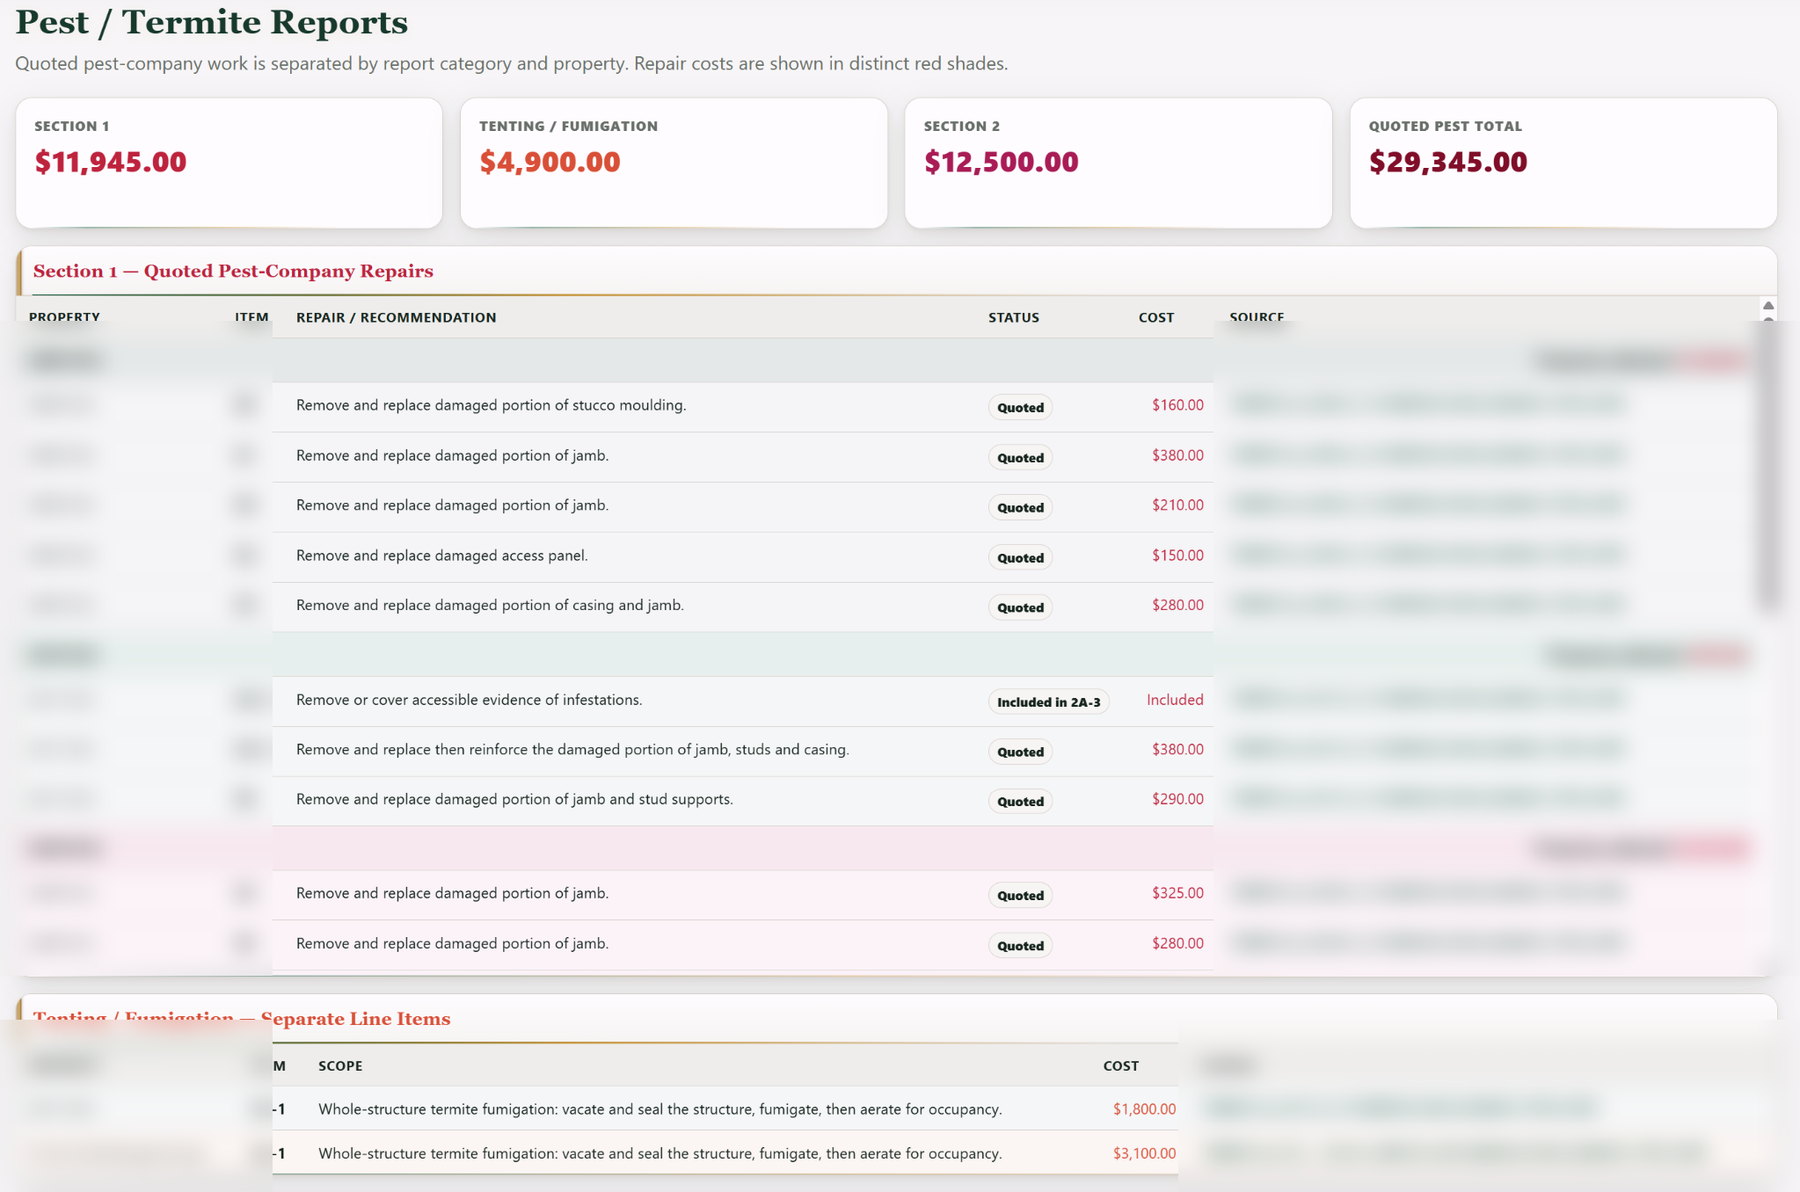Click the Quoted badge in the $210.00 row
This screenshot has width=1800, height=1192.
tap(1020, 507)
